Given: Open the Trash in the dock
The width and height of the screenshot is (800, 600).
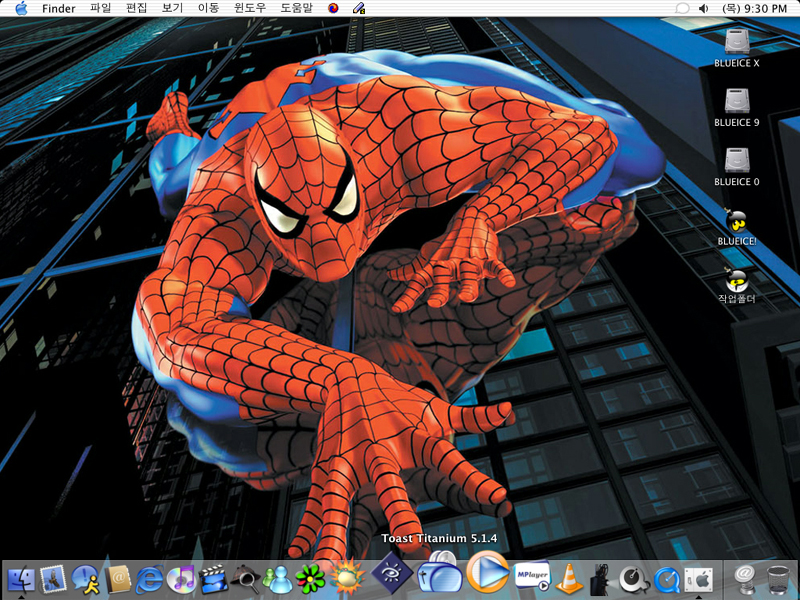Looking at the screenshot, I should point(777,578).
